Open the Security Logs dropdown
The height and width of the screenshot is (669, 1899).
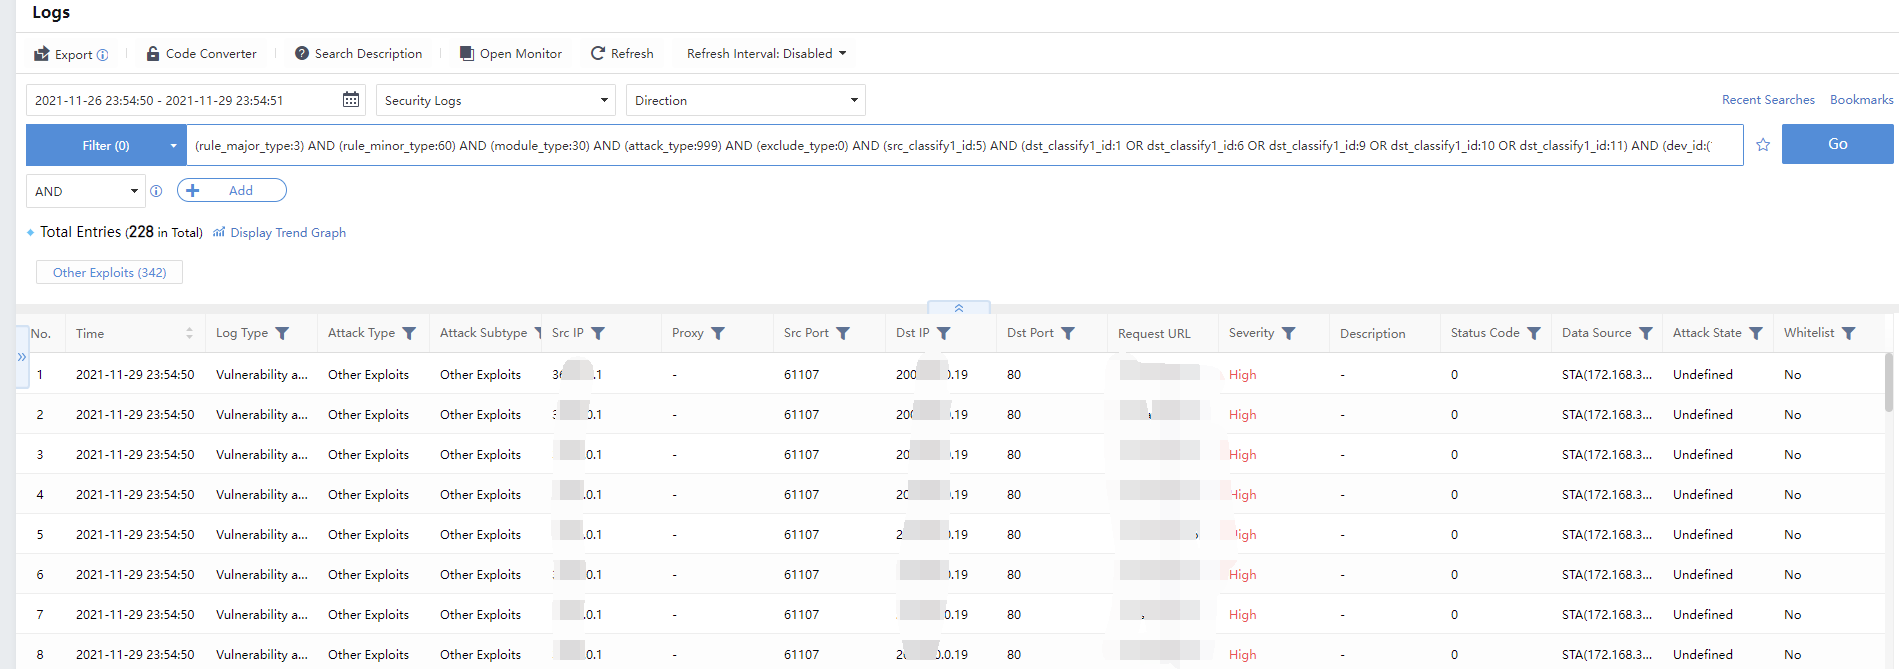pos(495,101)
